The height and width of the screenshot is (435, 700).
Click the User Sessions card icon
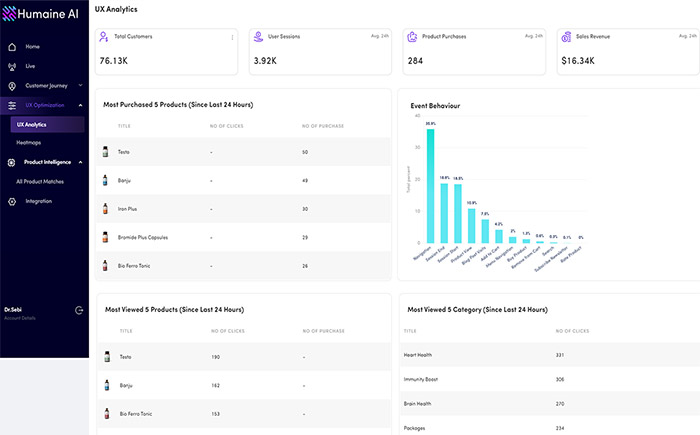[258, 37]
